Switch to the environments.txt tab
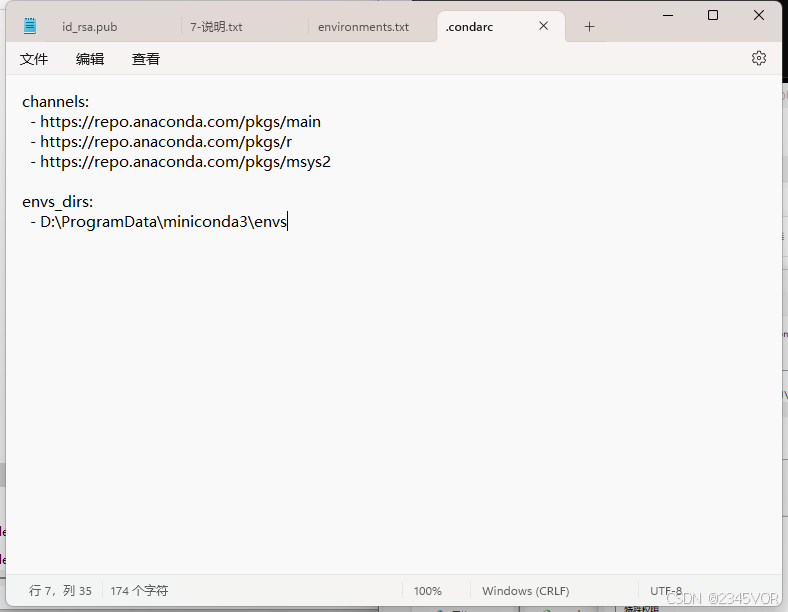This screenshot has width=788, height=612. coord(363,27)
